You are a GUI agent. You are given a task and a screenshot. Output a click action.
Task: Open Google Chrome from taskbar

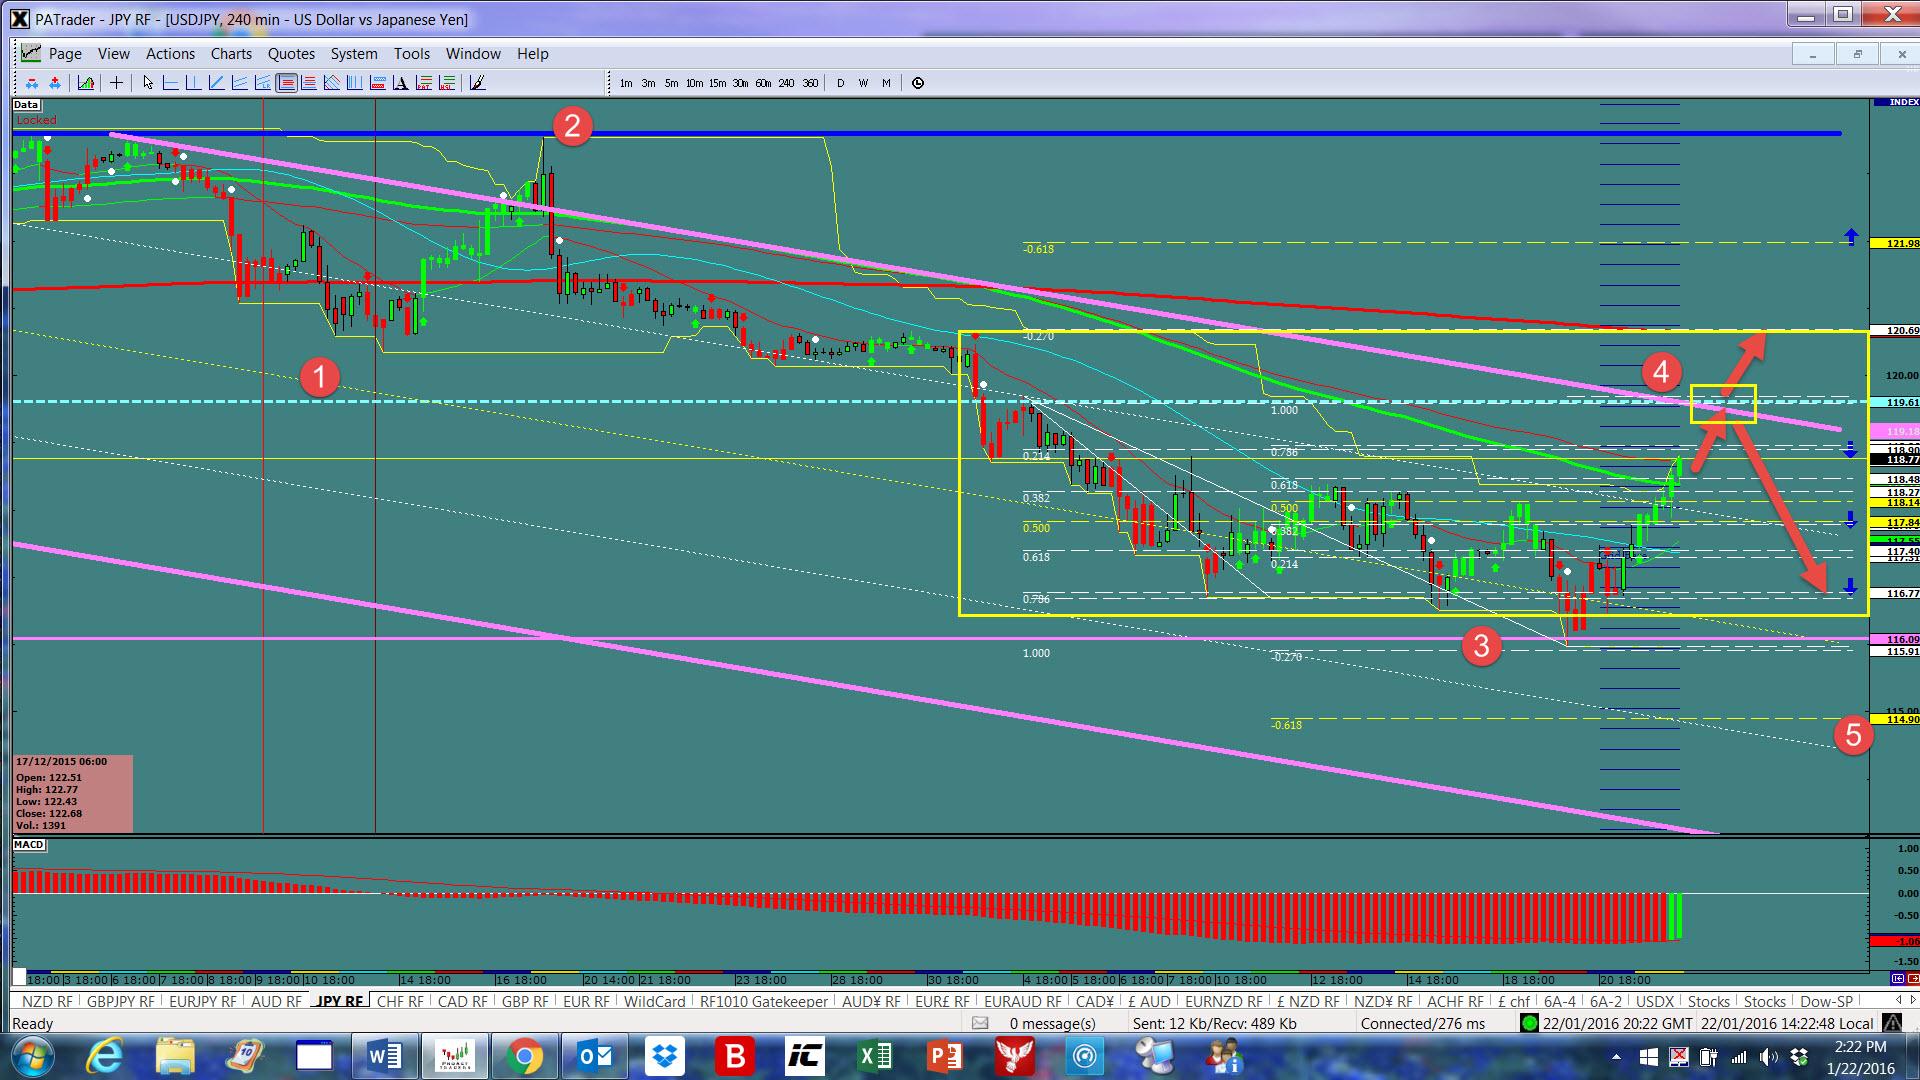click(x=524, y=1056)
